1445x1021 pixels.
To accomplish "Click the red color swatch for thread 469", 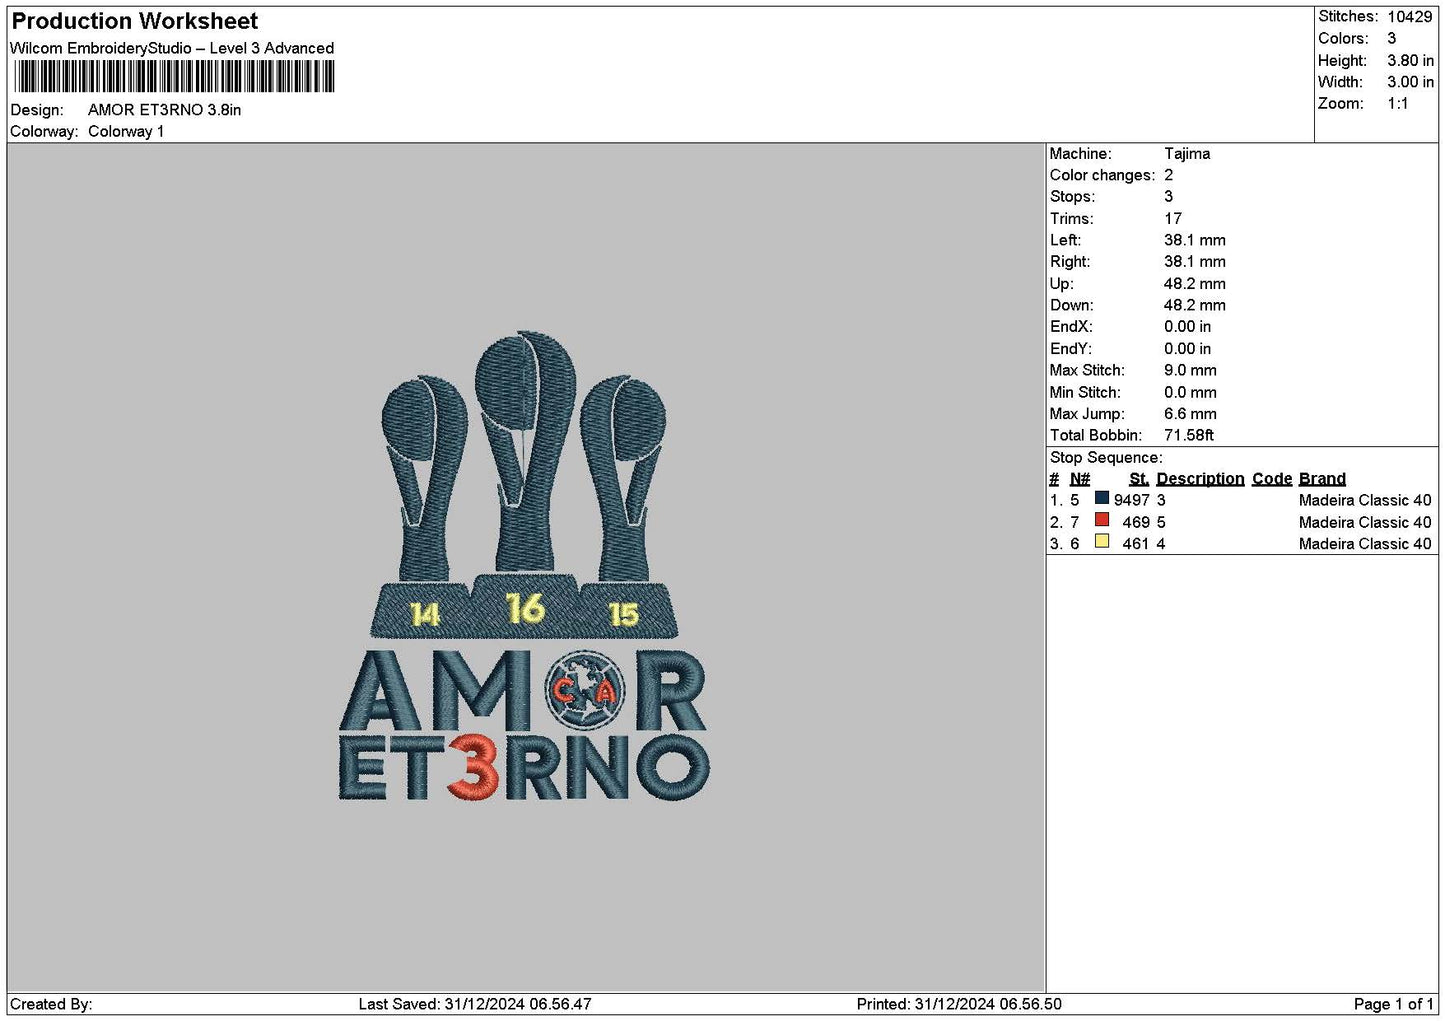I will point(1102,520).
